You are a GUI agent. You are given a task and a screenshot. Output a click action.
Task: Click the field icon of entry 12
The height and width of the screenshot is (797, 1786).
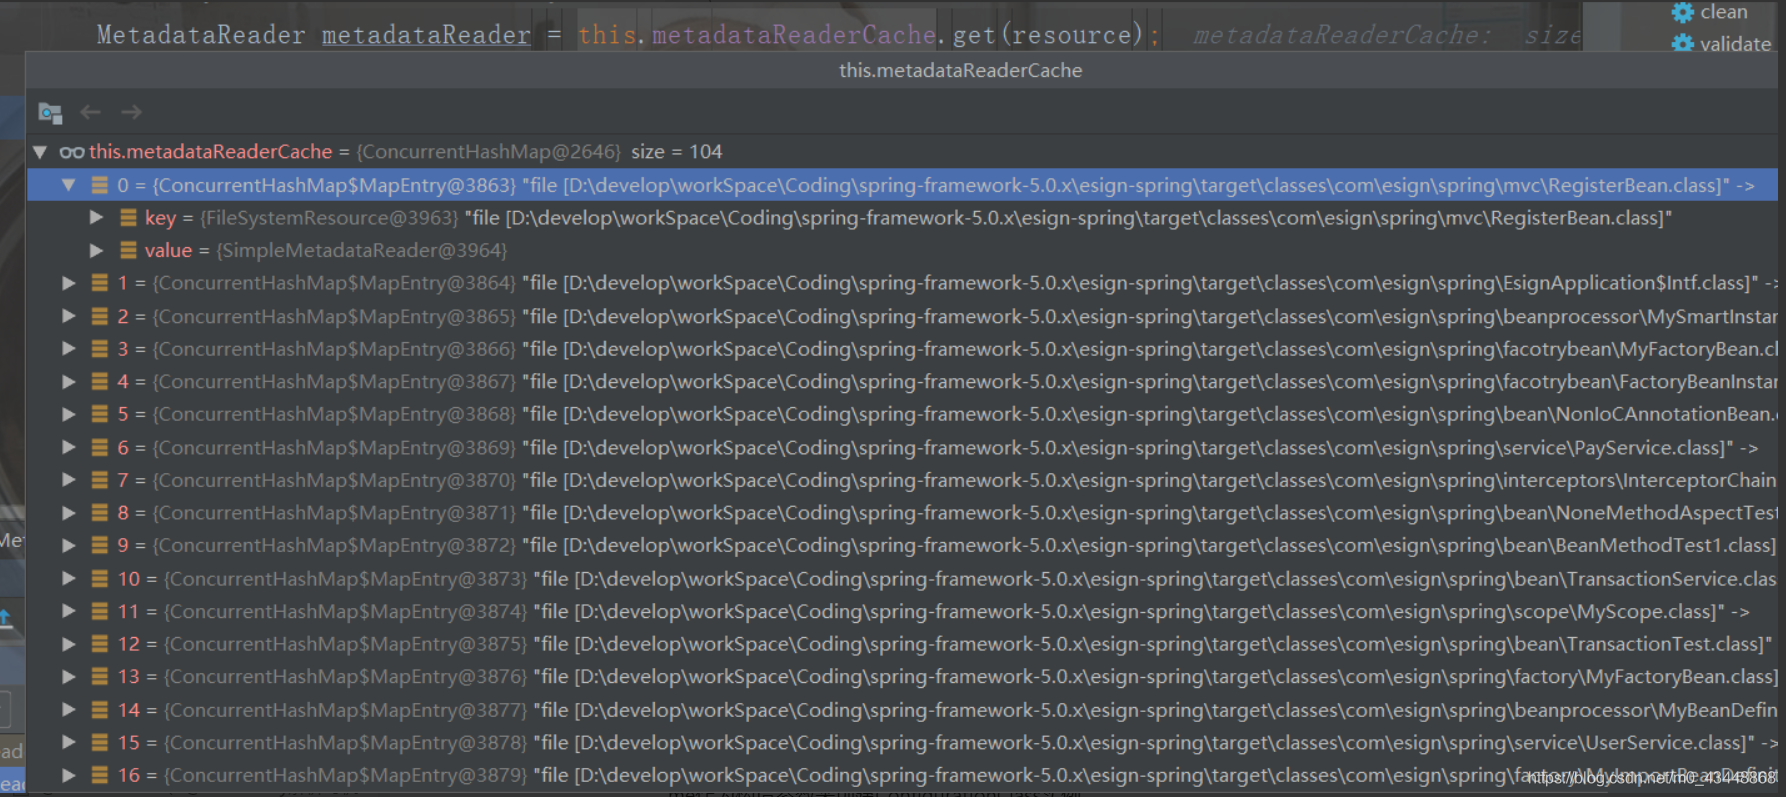[100, 644]
